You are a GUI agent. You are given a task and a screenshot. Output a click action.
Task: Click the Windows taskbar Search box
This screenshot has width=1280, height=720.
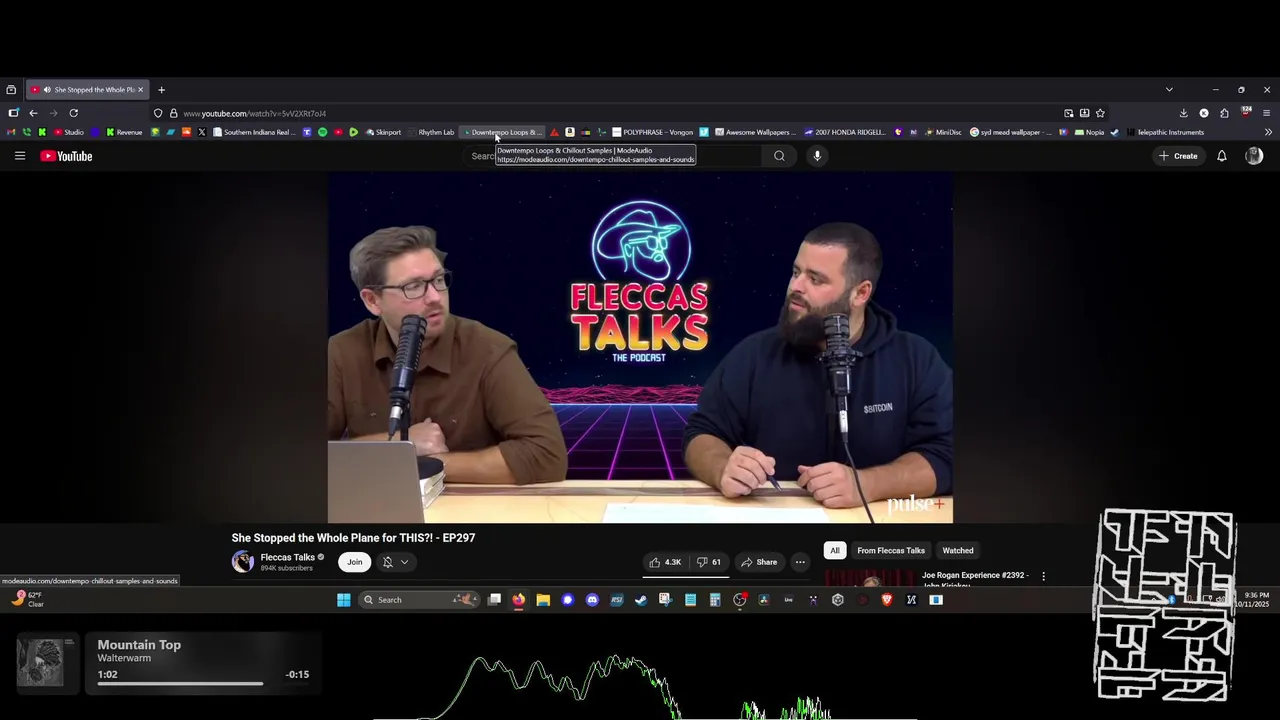point(418,600)
